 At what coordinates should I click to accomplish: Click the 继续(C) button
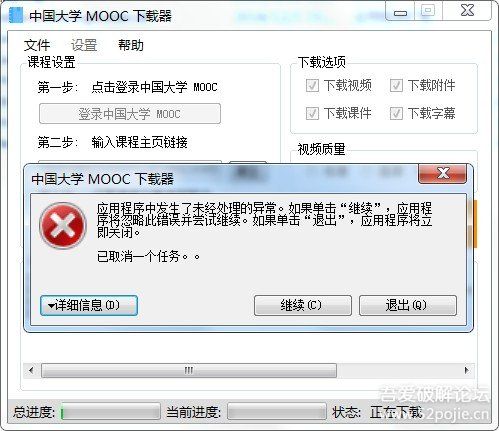click(303, 305)
